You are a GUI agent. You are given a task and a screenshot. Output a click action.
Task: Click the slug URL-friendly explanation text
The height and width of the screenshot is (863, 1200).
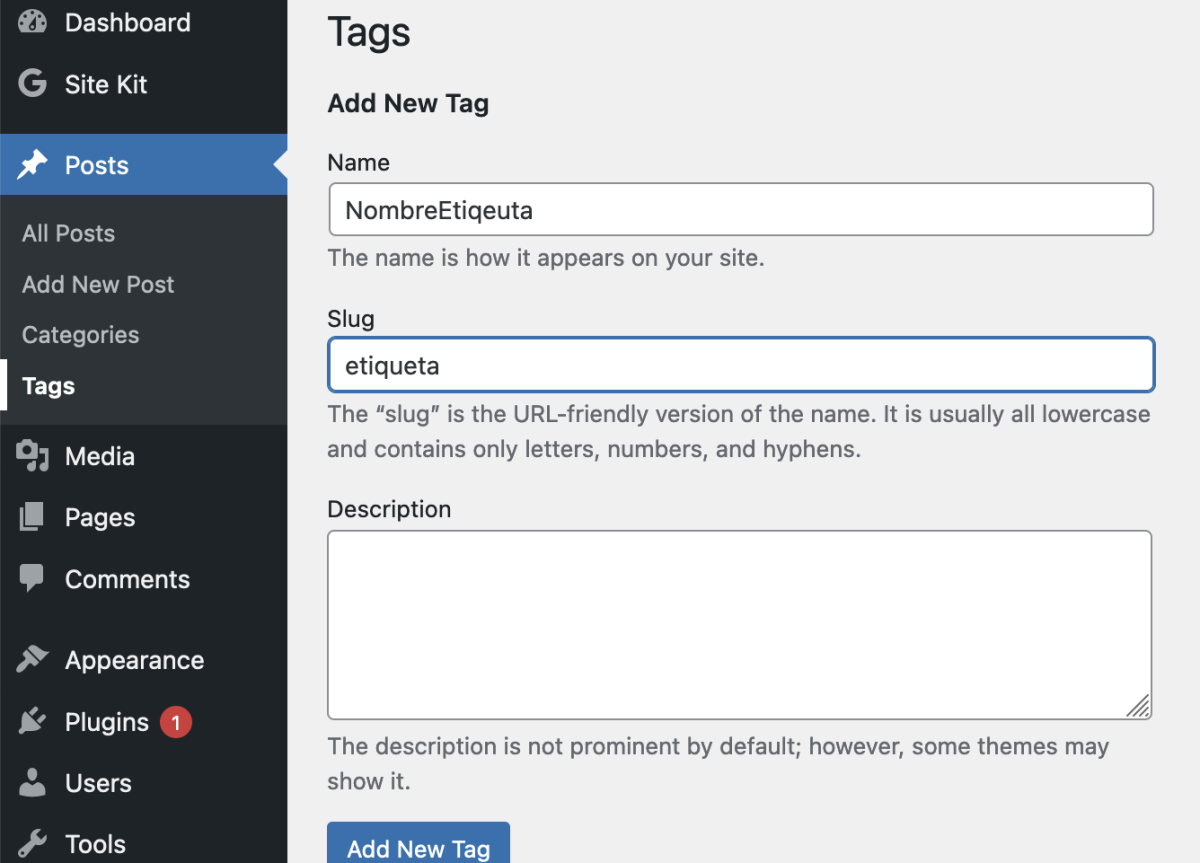coord(739,432)
